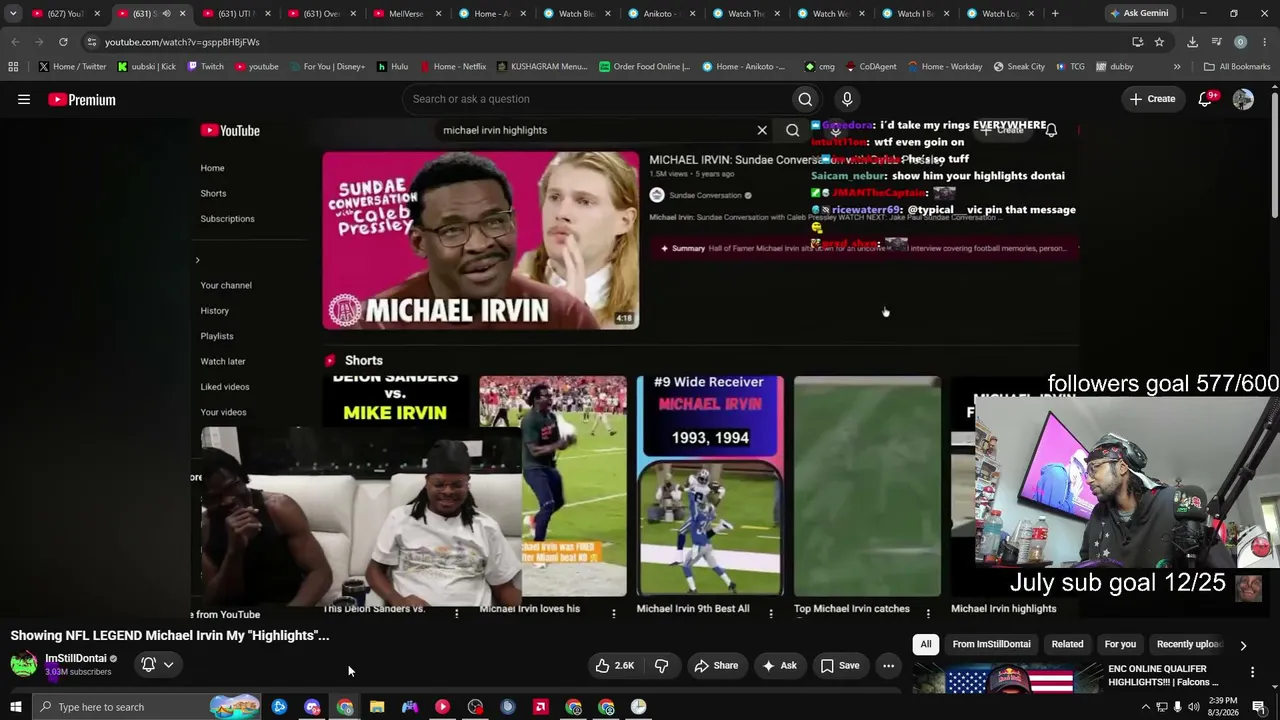This screenshot has width=1280, height=720.
Task: Open the Home / Twitter bookmark
Action: click(x=72, y=67)
